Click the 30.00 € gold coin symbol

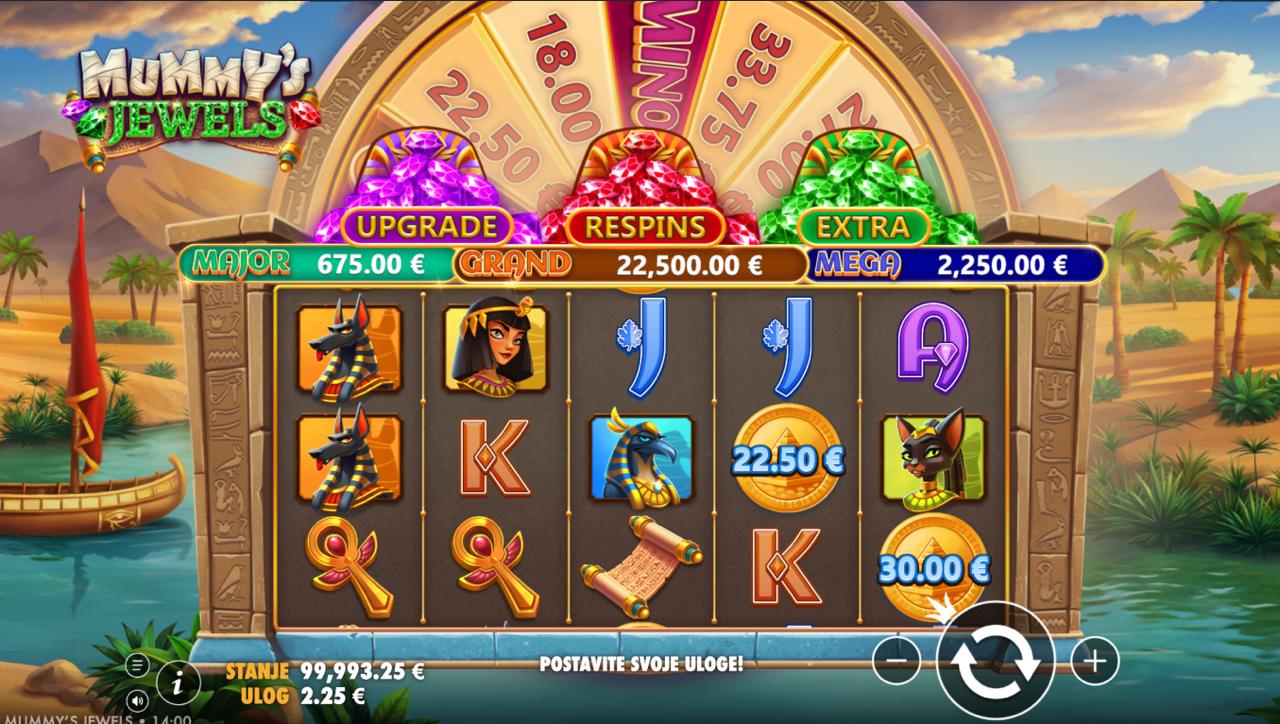935,568
